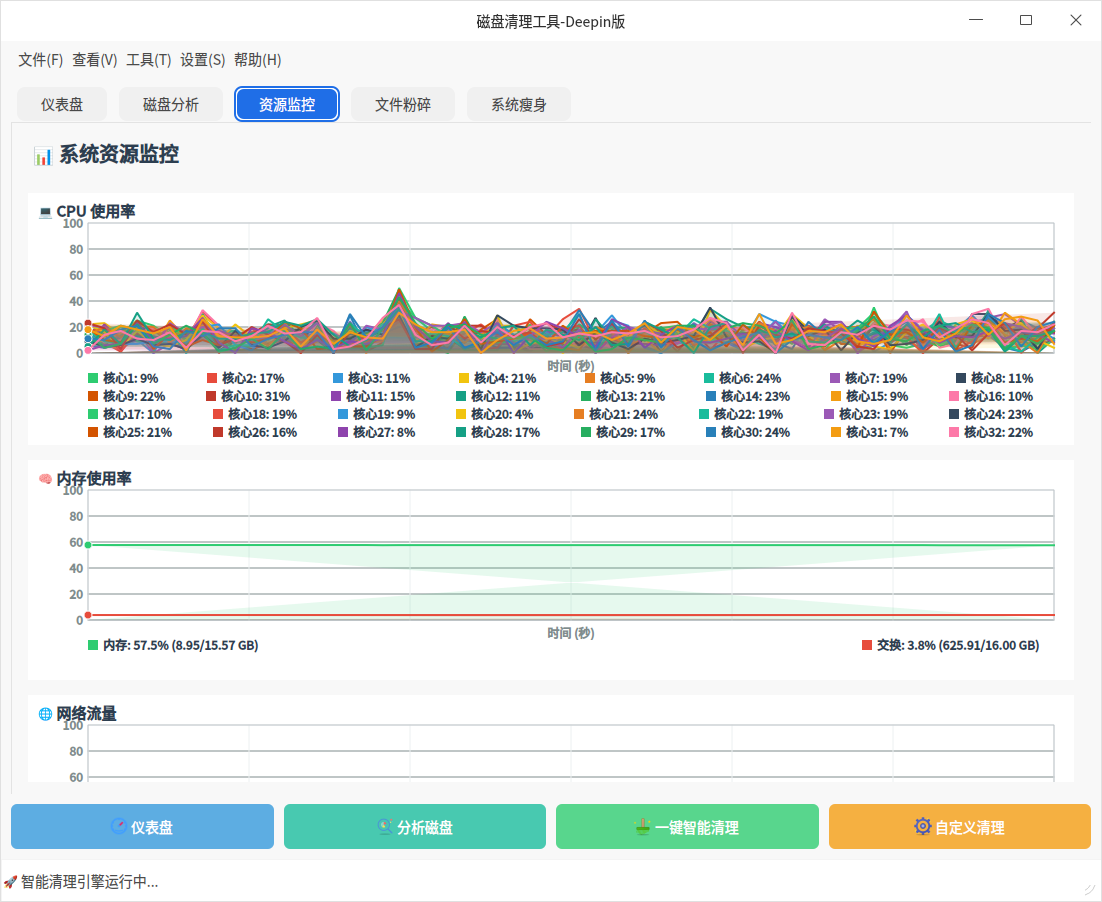Click the magnifier icon on 分析磁盘 button
The height and width of the screenshot is (902, 1102).
[x=384, y=827]
